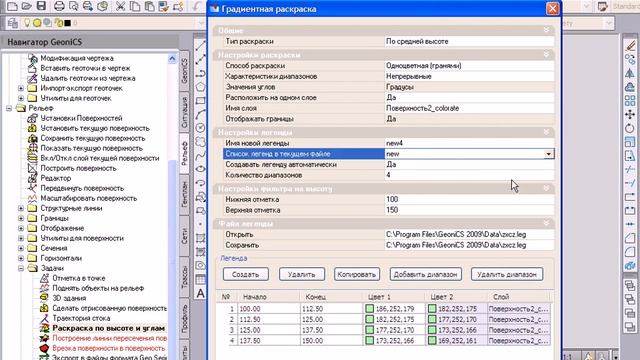Click the 'Нижняя отметка' value 100

469,200
